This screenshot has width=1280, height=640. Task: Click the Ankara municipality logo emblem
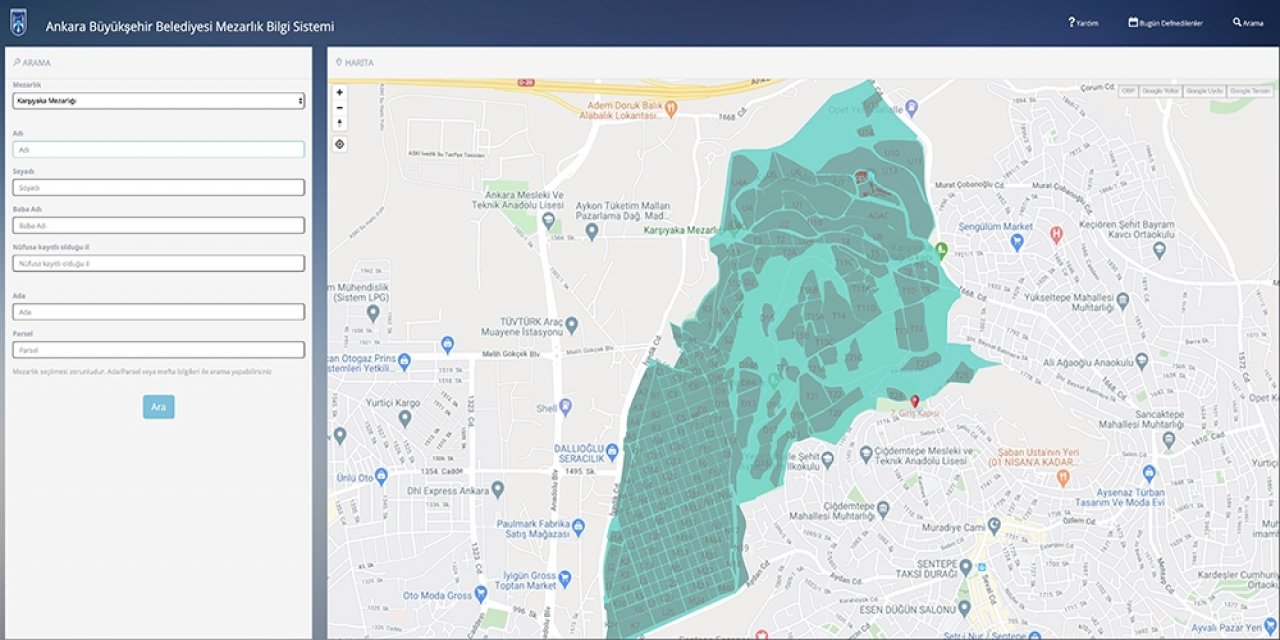tap(19, 24)
